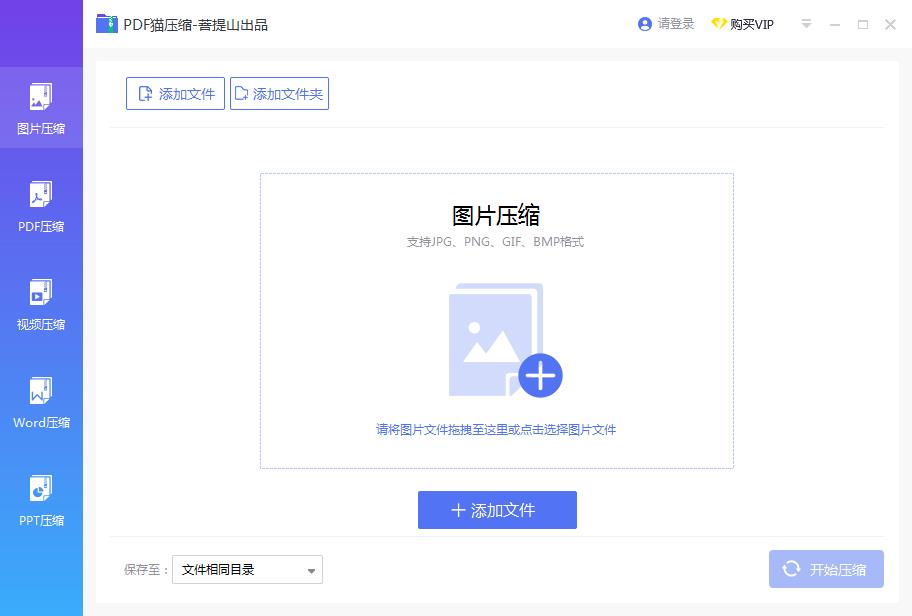Click the 添加文件 toolbar button
The image size is (912, 616).
pos(175,93)
